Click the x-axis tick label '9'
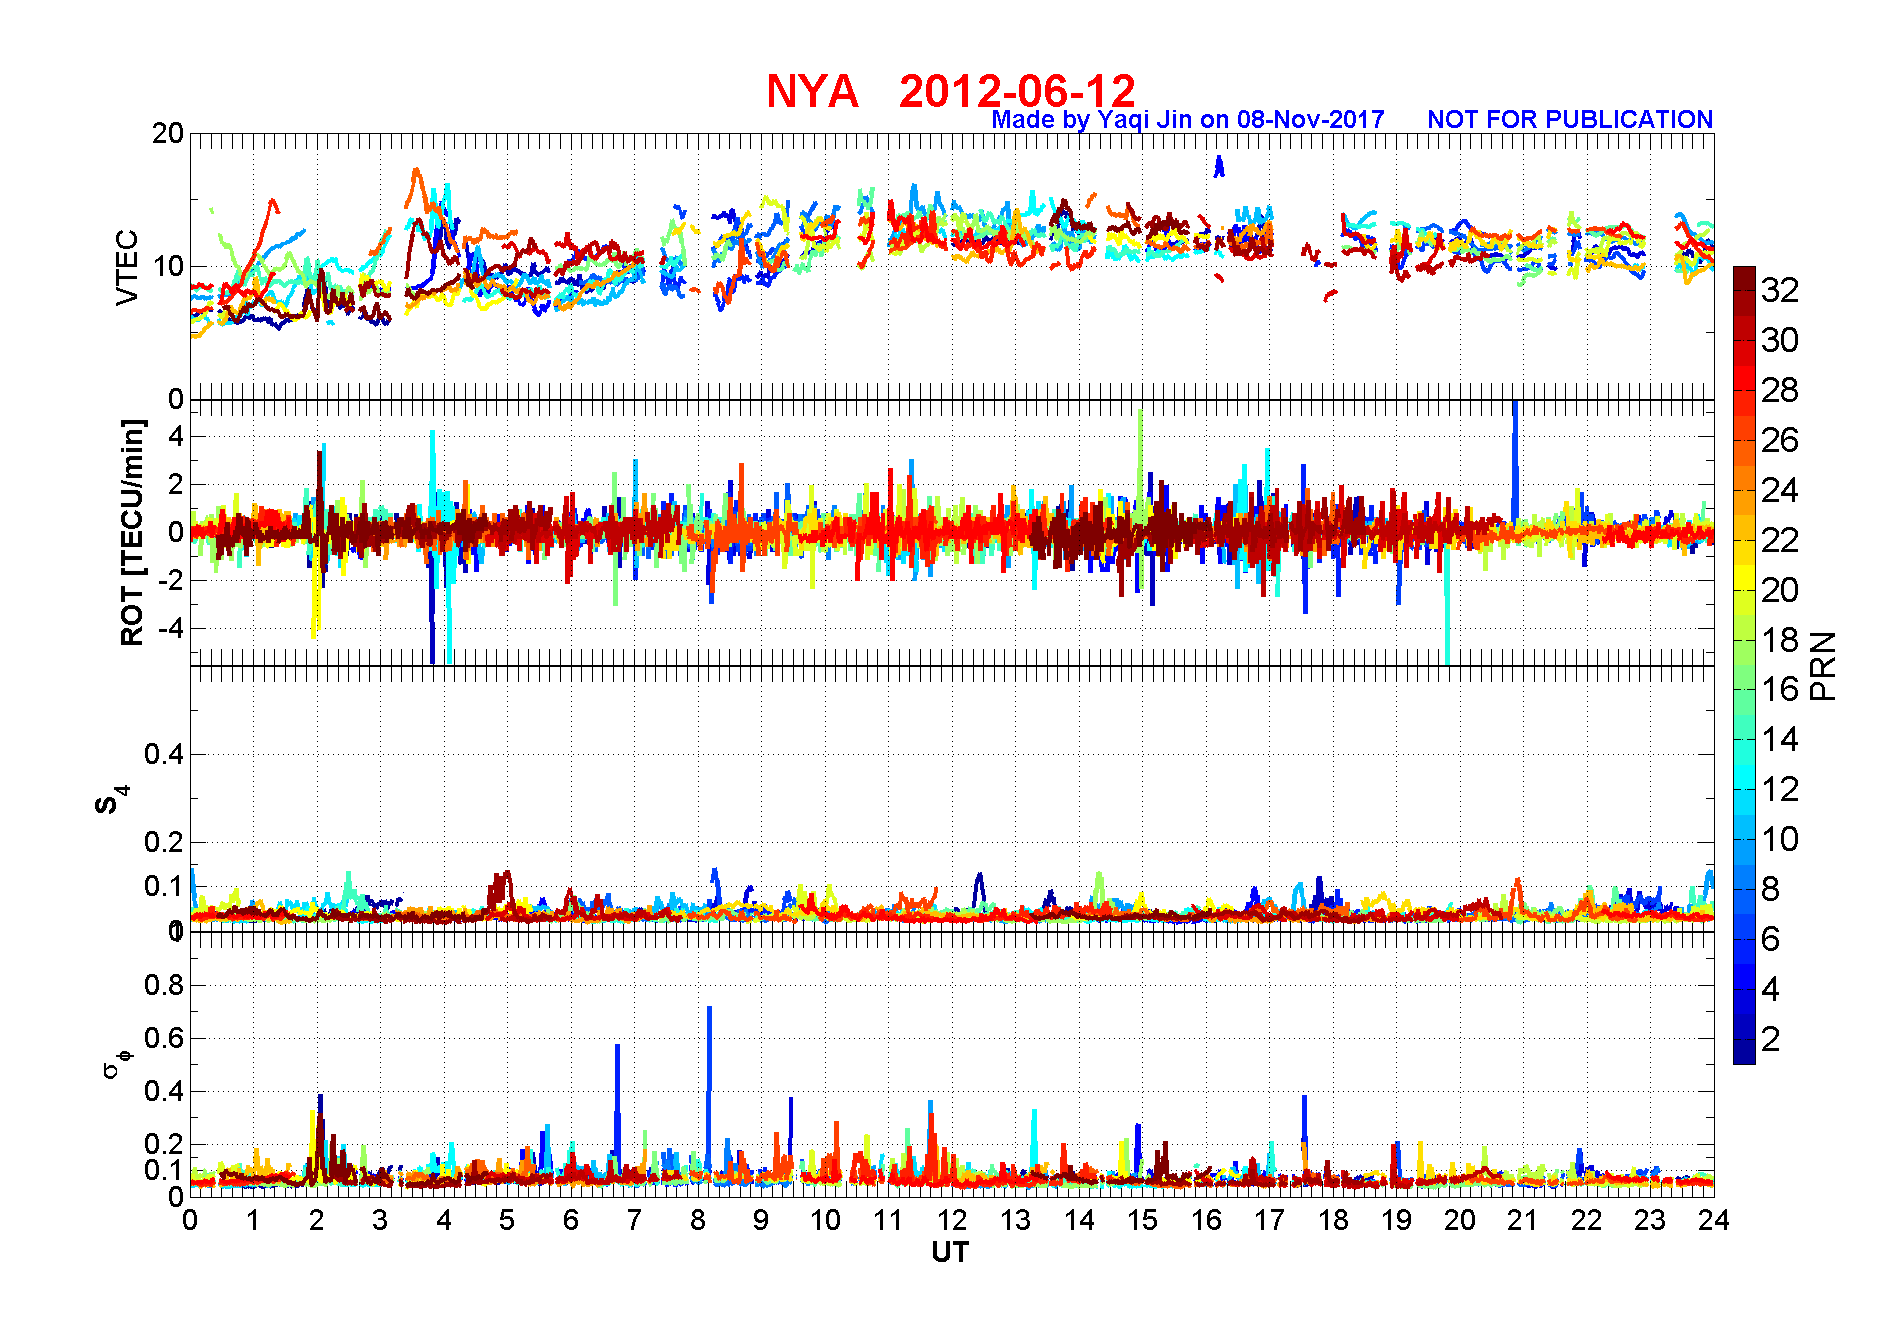 point(761,1220)
